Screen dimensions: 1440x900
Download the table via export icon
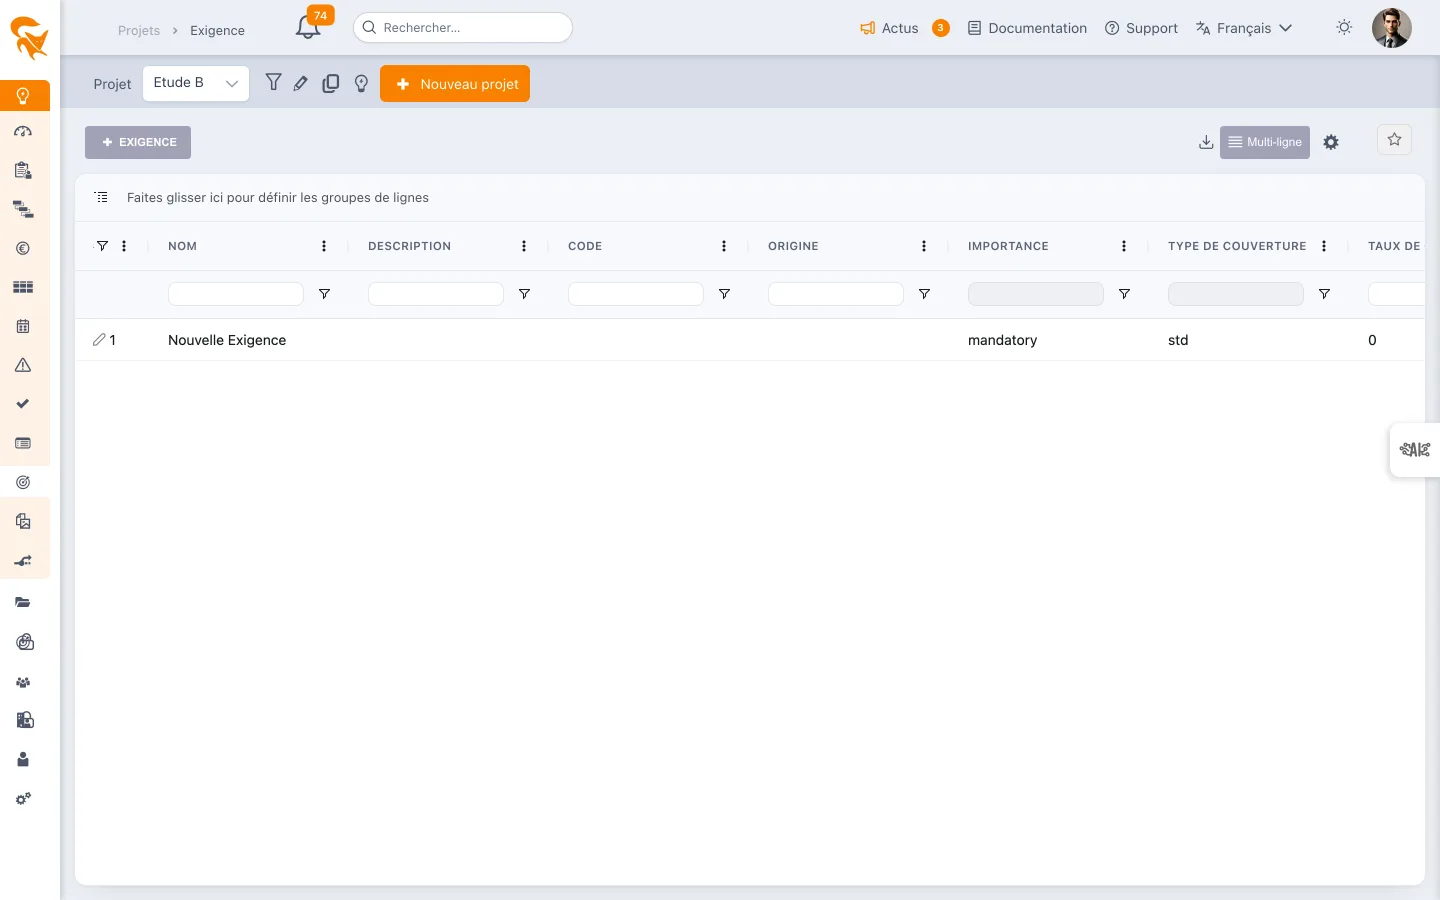1206,142
